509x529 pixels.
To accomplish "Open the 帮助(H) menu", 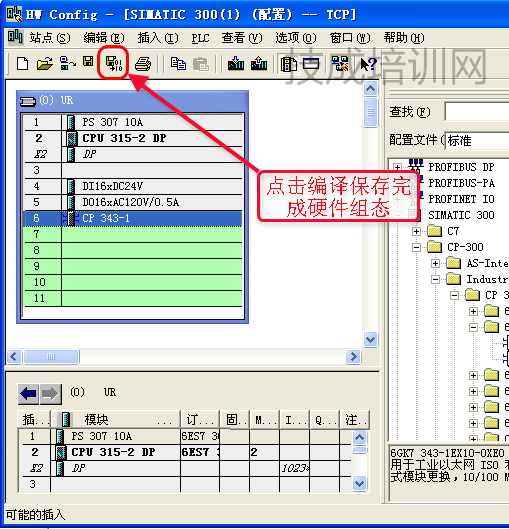I will click(x=404, y=38).
